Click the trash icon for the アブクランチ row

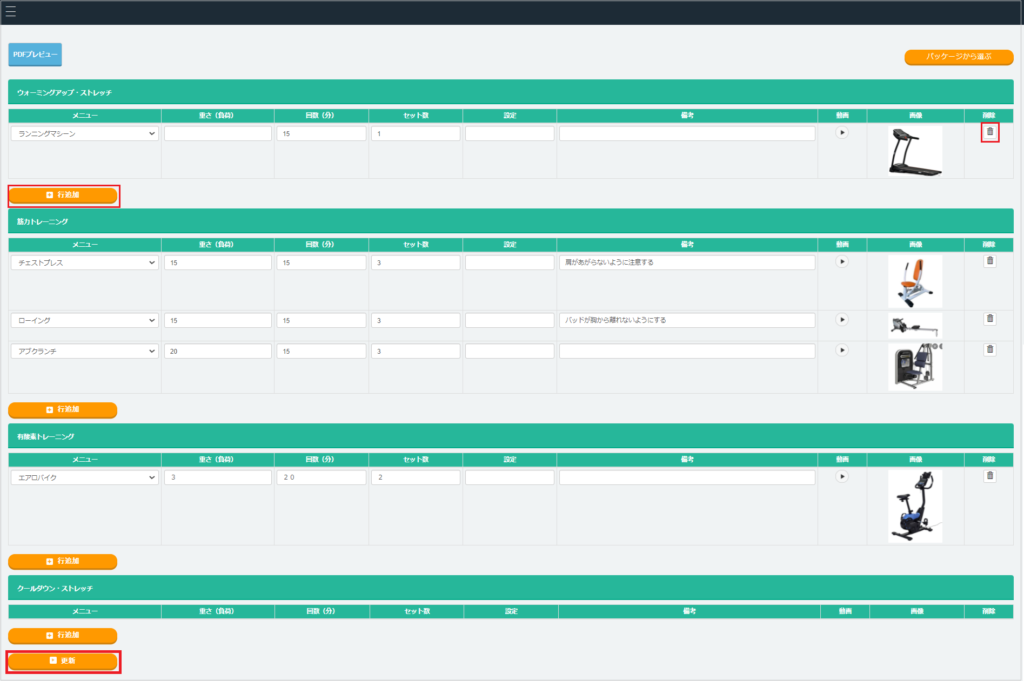[990, 350]
